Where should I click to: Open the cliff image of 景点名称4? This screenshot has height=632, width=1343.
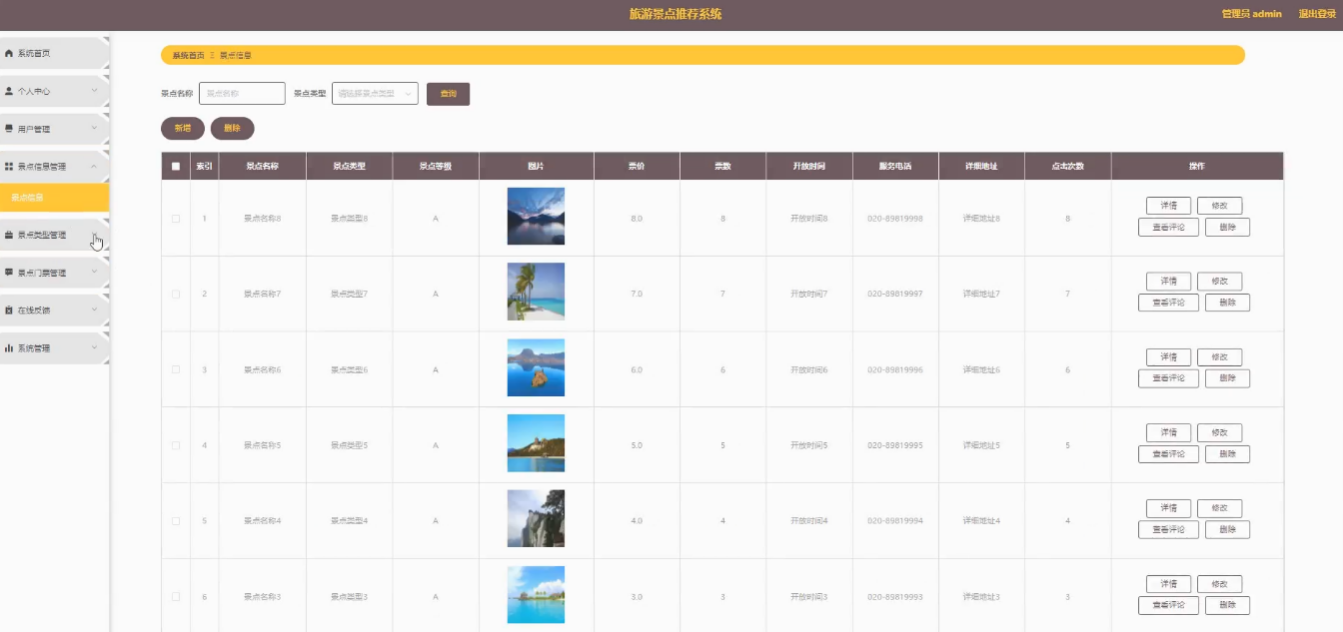click(x=536, y=519)
